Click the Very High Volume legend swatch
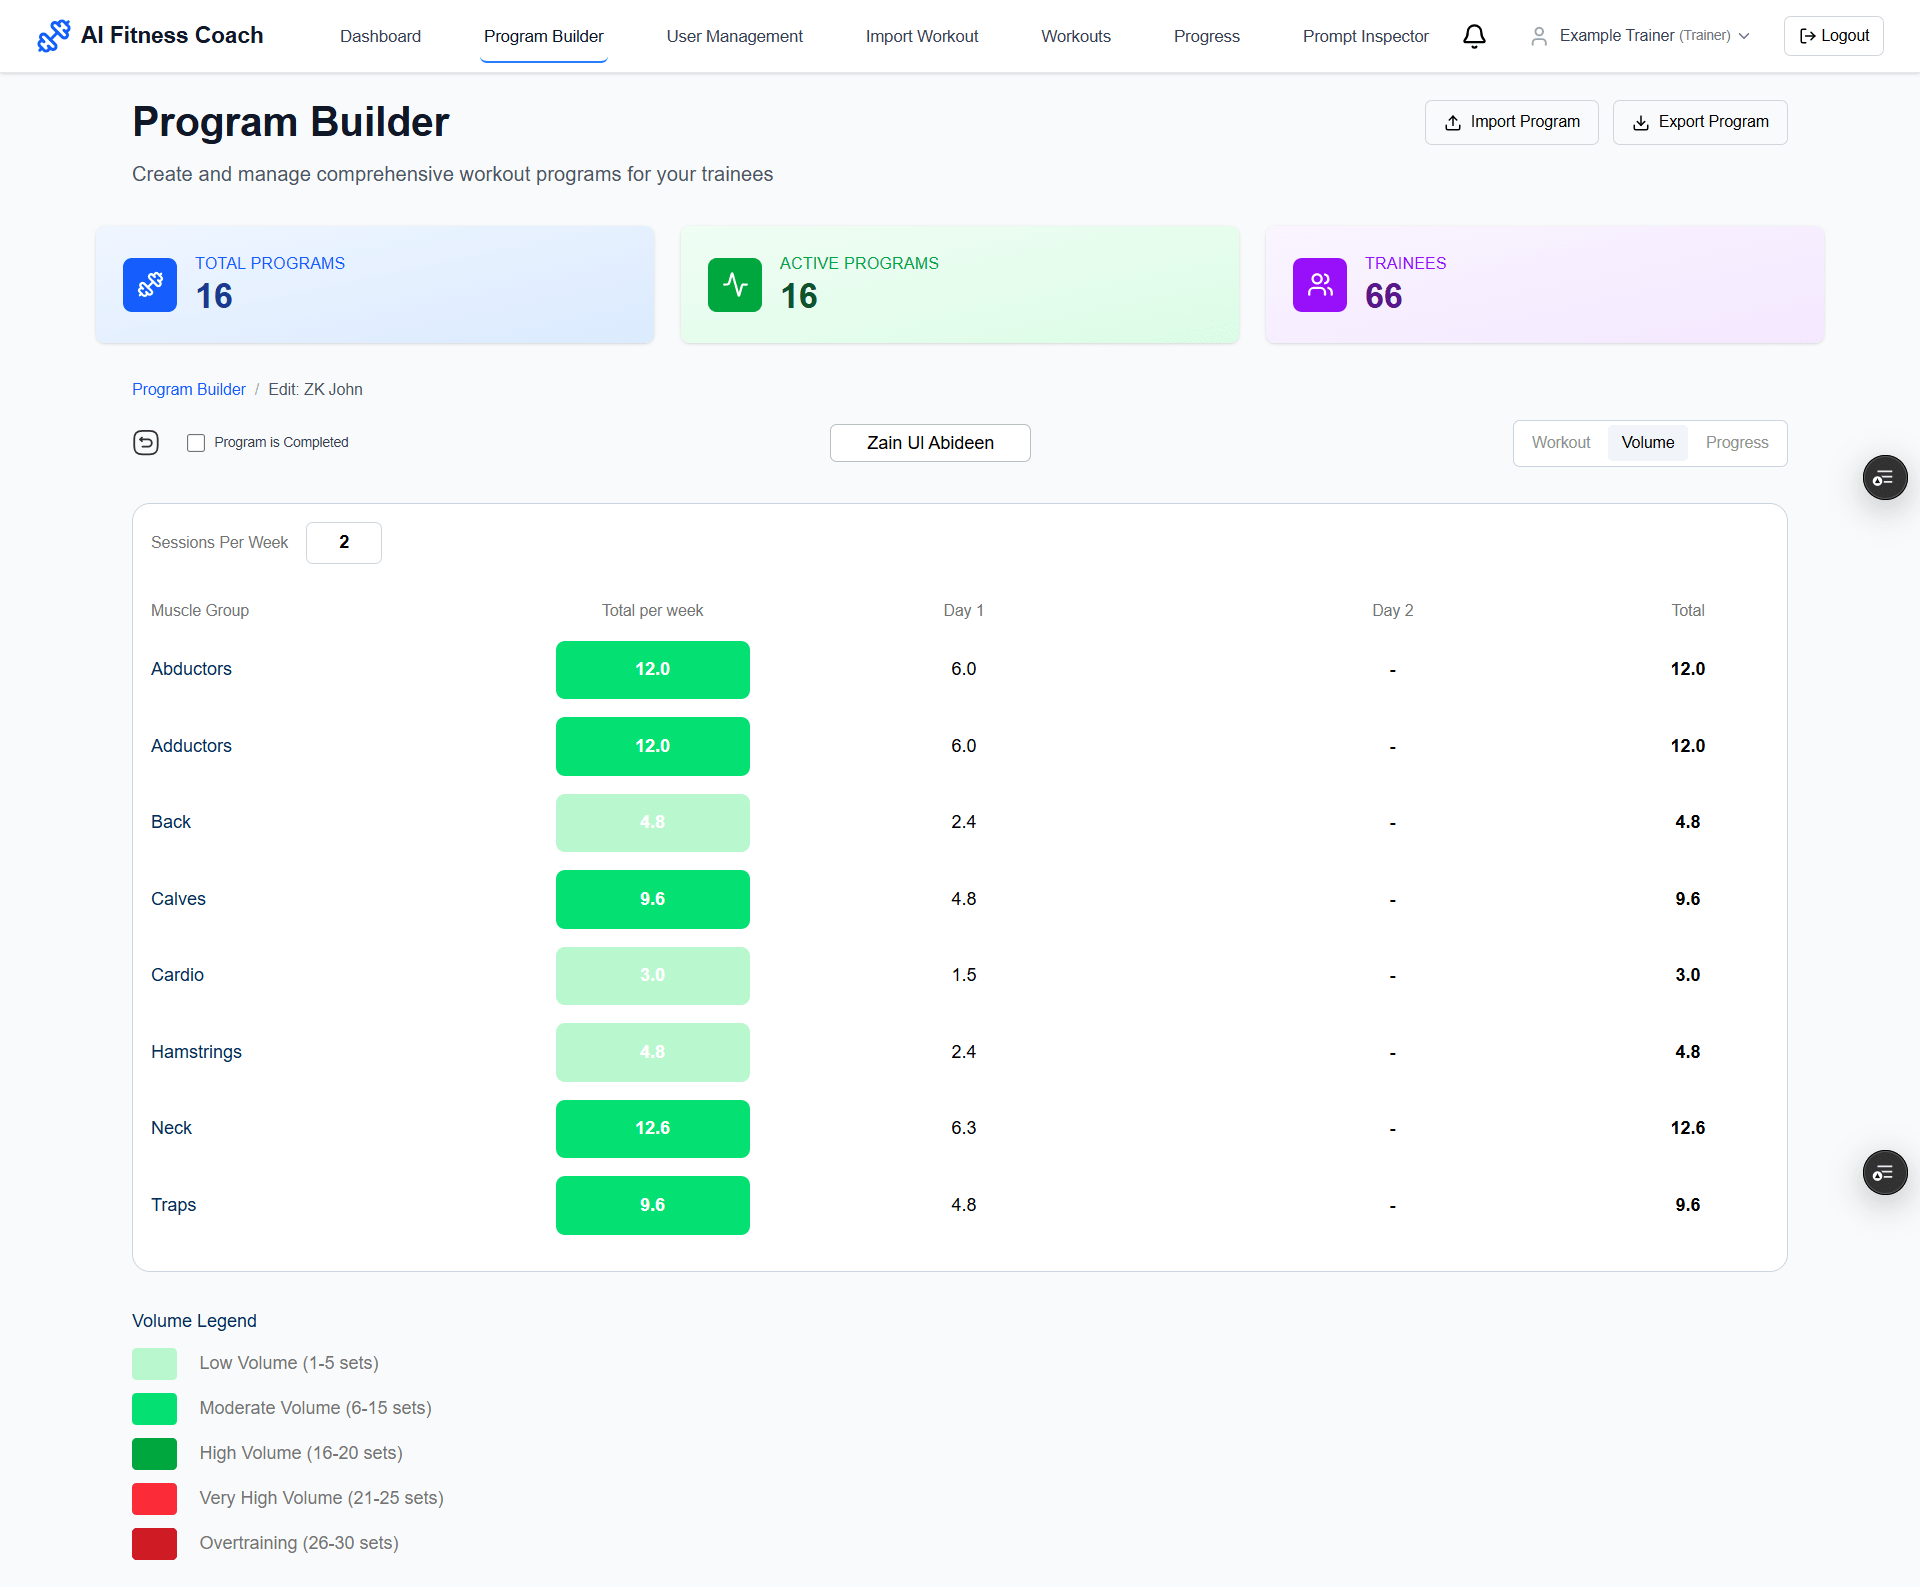This screenshot has height=1587, width=1920. 154,1499
